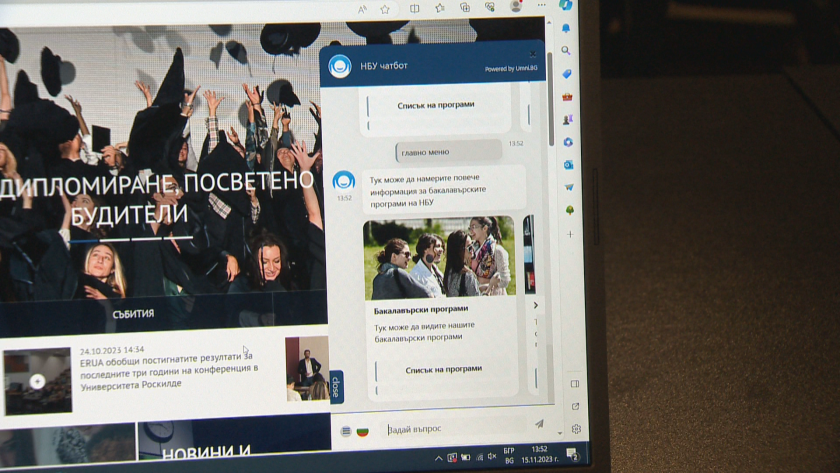Viewport: 840px width, 473px height.
Task: Open Edge sidebar settings gear
Action: 577,429
